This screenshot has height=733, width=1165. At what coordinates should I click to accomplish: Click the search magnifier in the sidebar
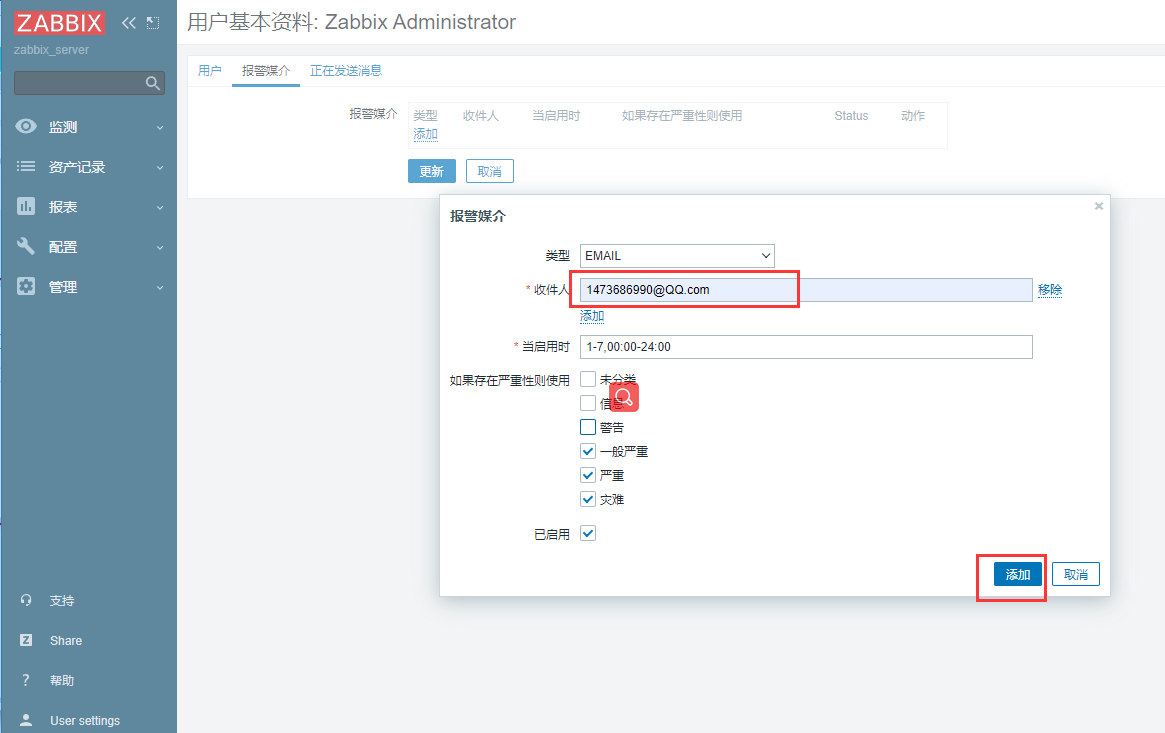coord(152,83)
